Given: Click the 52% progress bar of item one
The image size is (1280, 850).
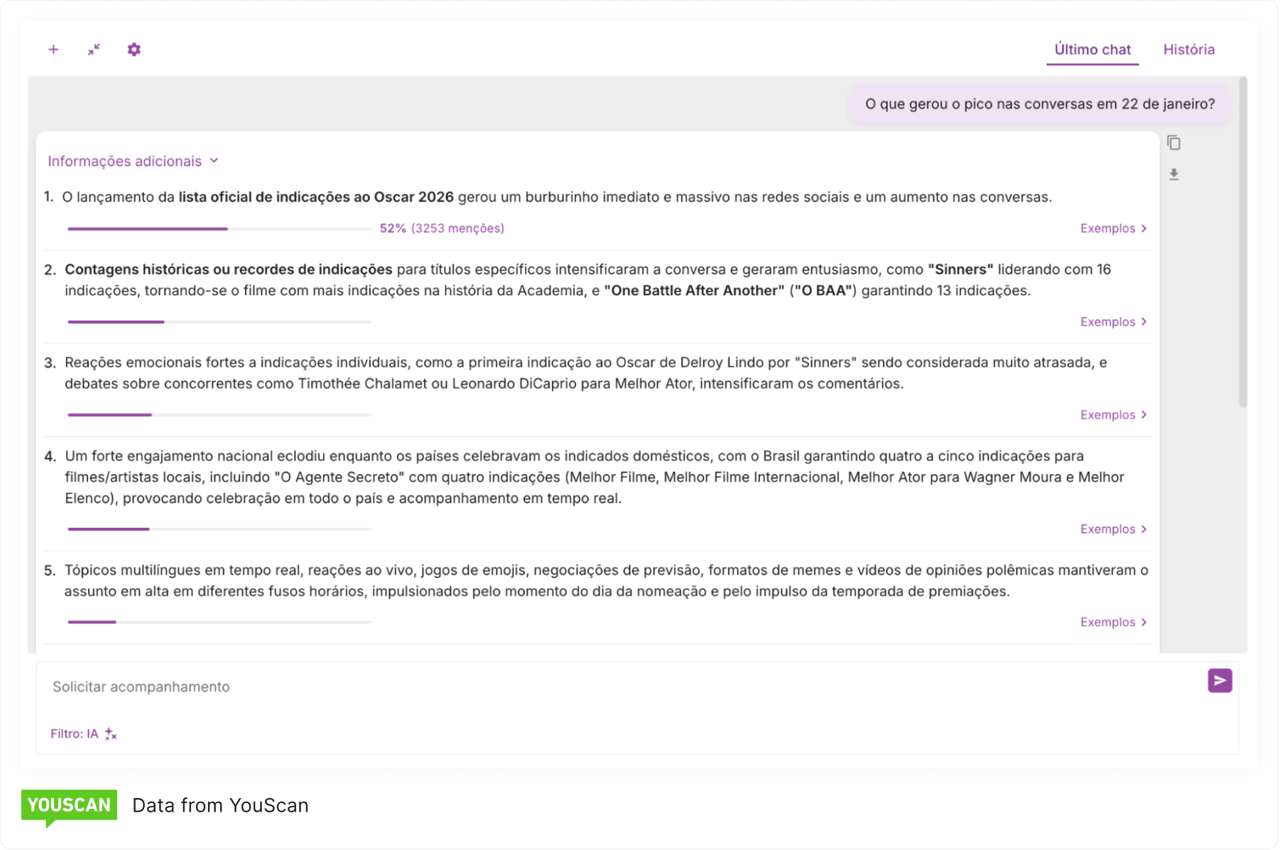Looking at the screenshot, I should [219, 229].
